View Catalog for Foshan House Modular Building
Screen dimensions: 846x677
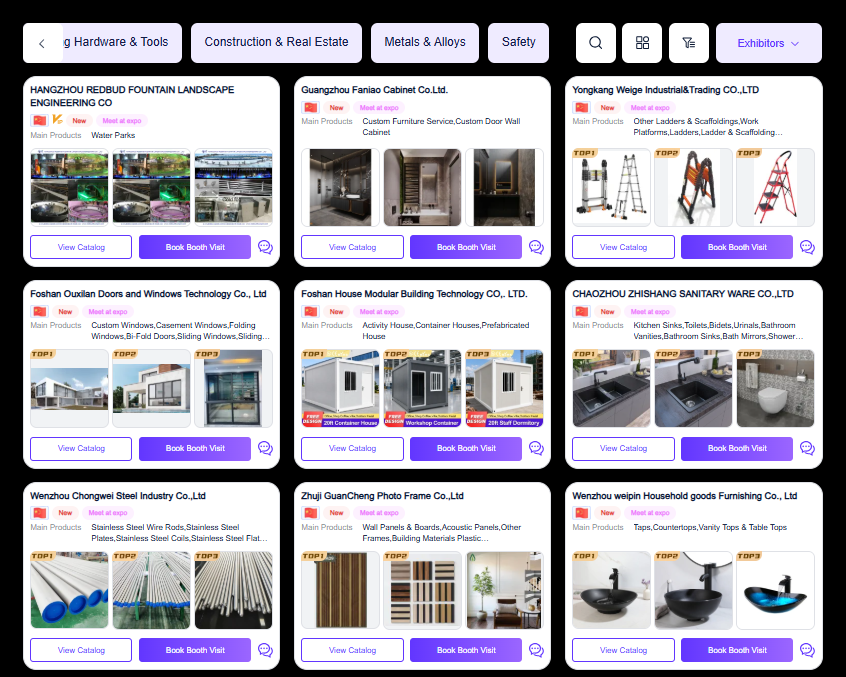coord(352,448)
